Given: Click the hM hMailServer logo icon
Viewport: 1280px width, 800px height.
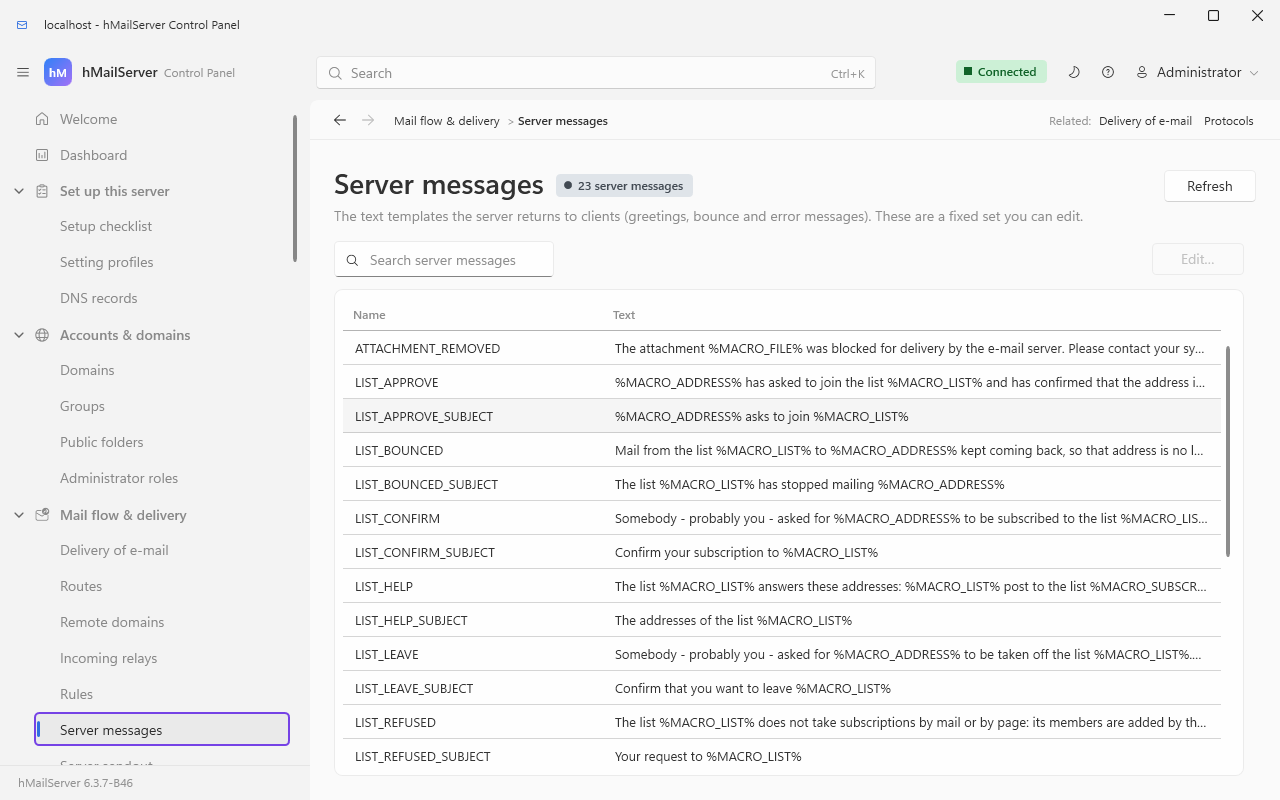Looking at the screenshot, I should point(58,73).
